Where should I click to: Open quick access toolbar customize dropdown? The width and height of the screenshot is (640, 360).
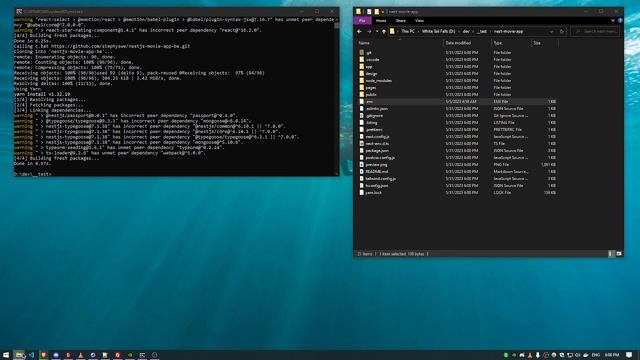[x=382, y=11]
